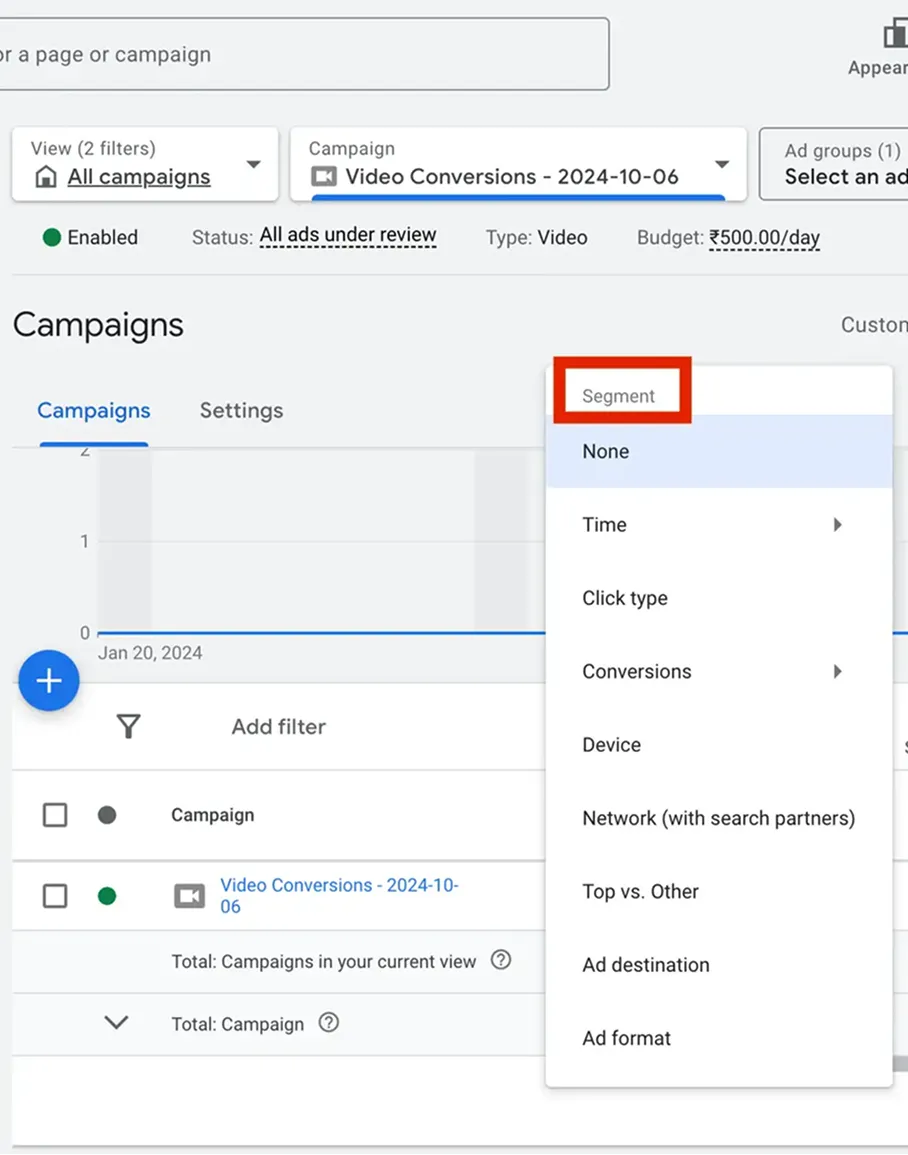
Task: Open the View (2 filters) dropdown arrow
Action: (x=253, y=164)
